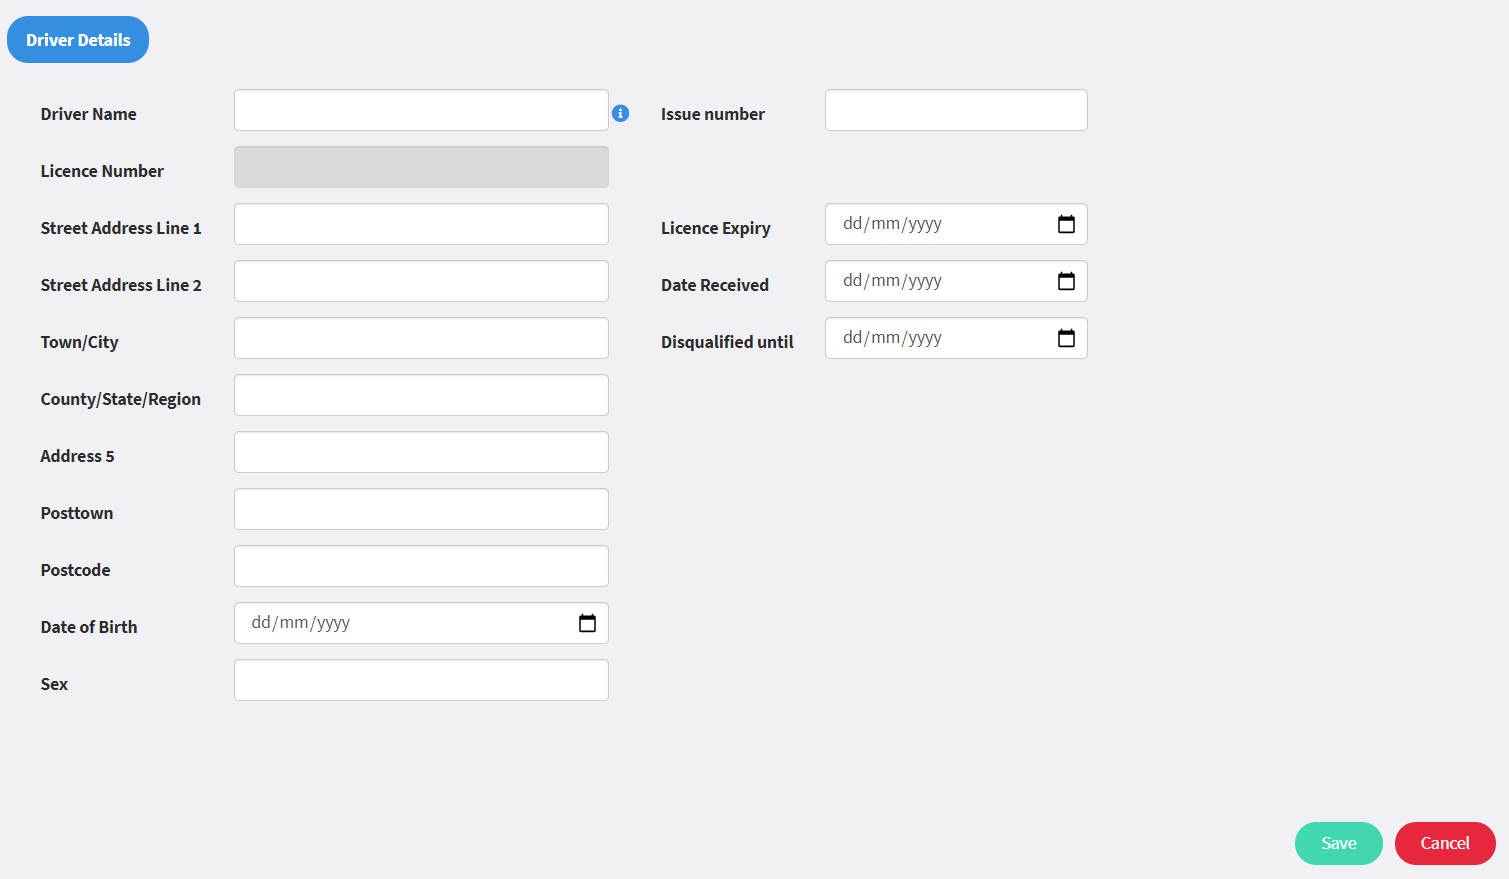Viewport: 1509px width, 879px height.
Task: Click the Disqualified until date field
Action: tap(956, 338)
